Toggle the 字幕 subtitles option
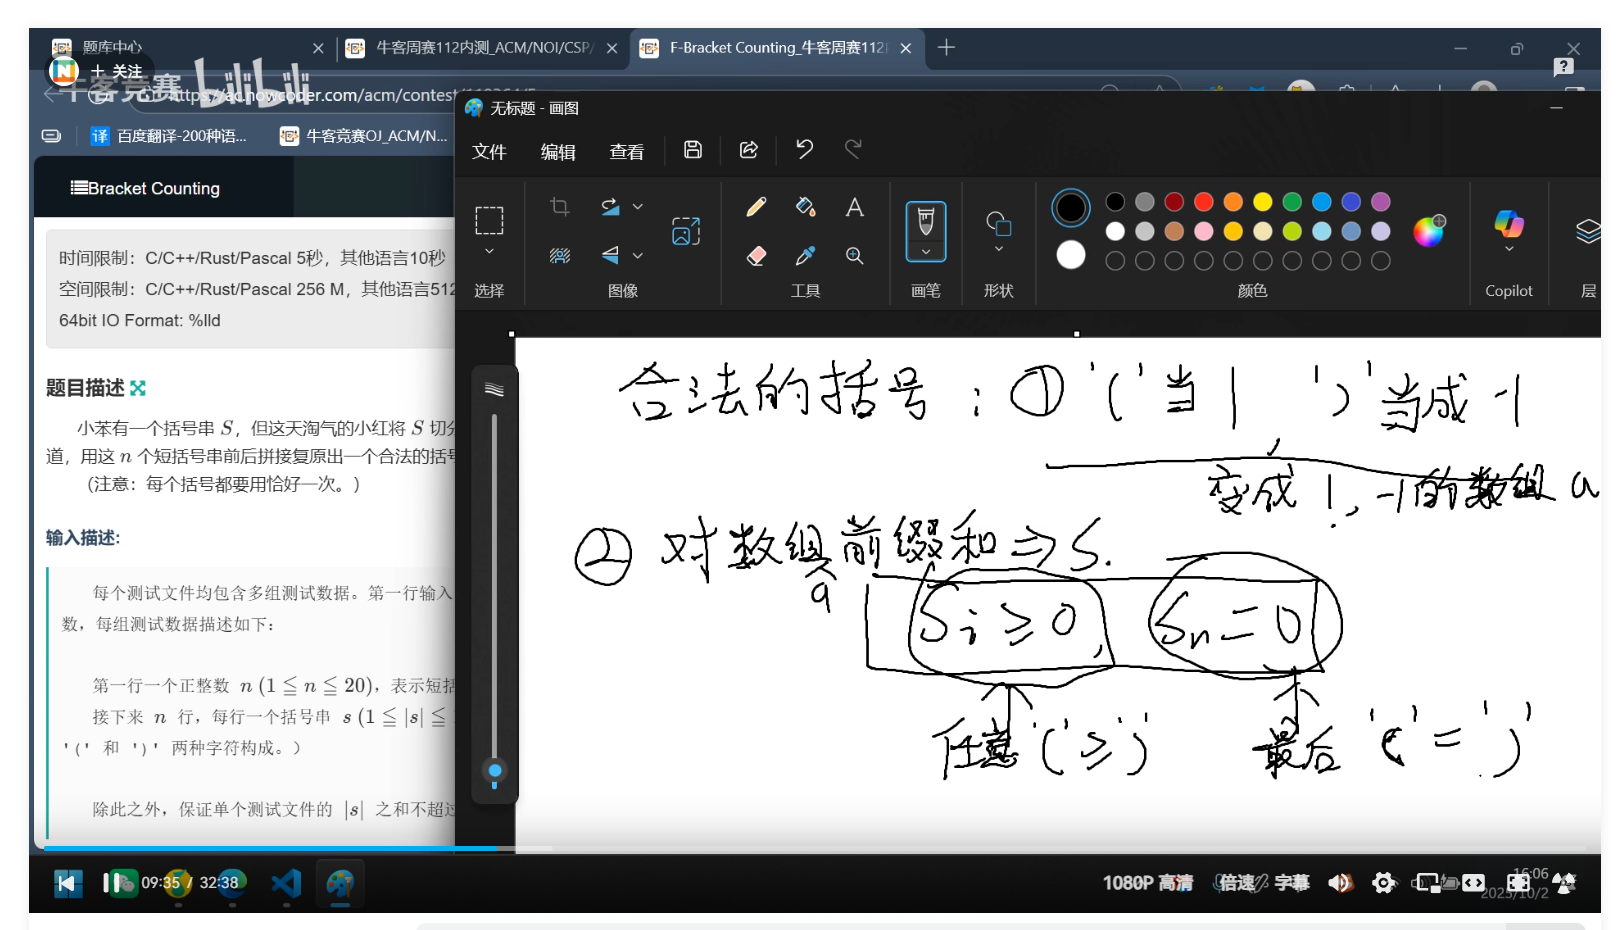 [1292, 883]
